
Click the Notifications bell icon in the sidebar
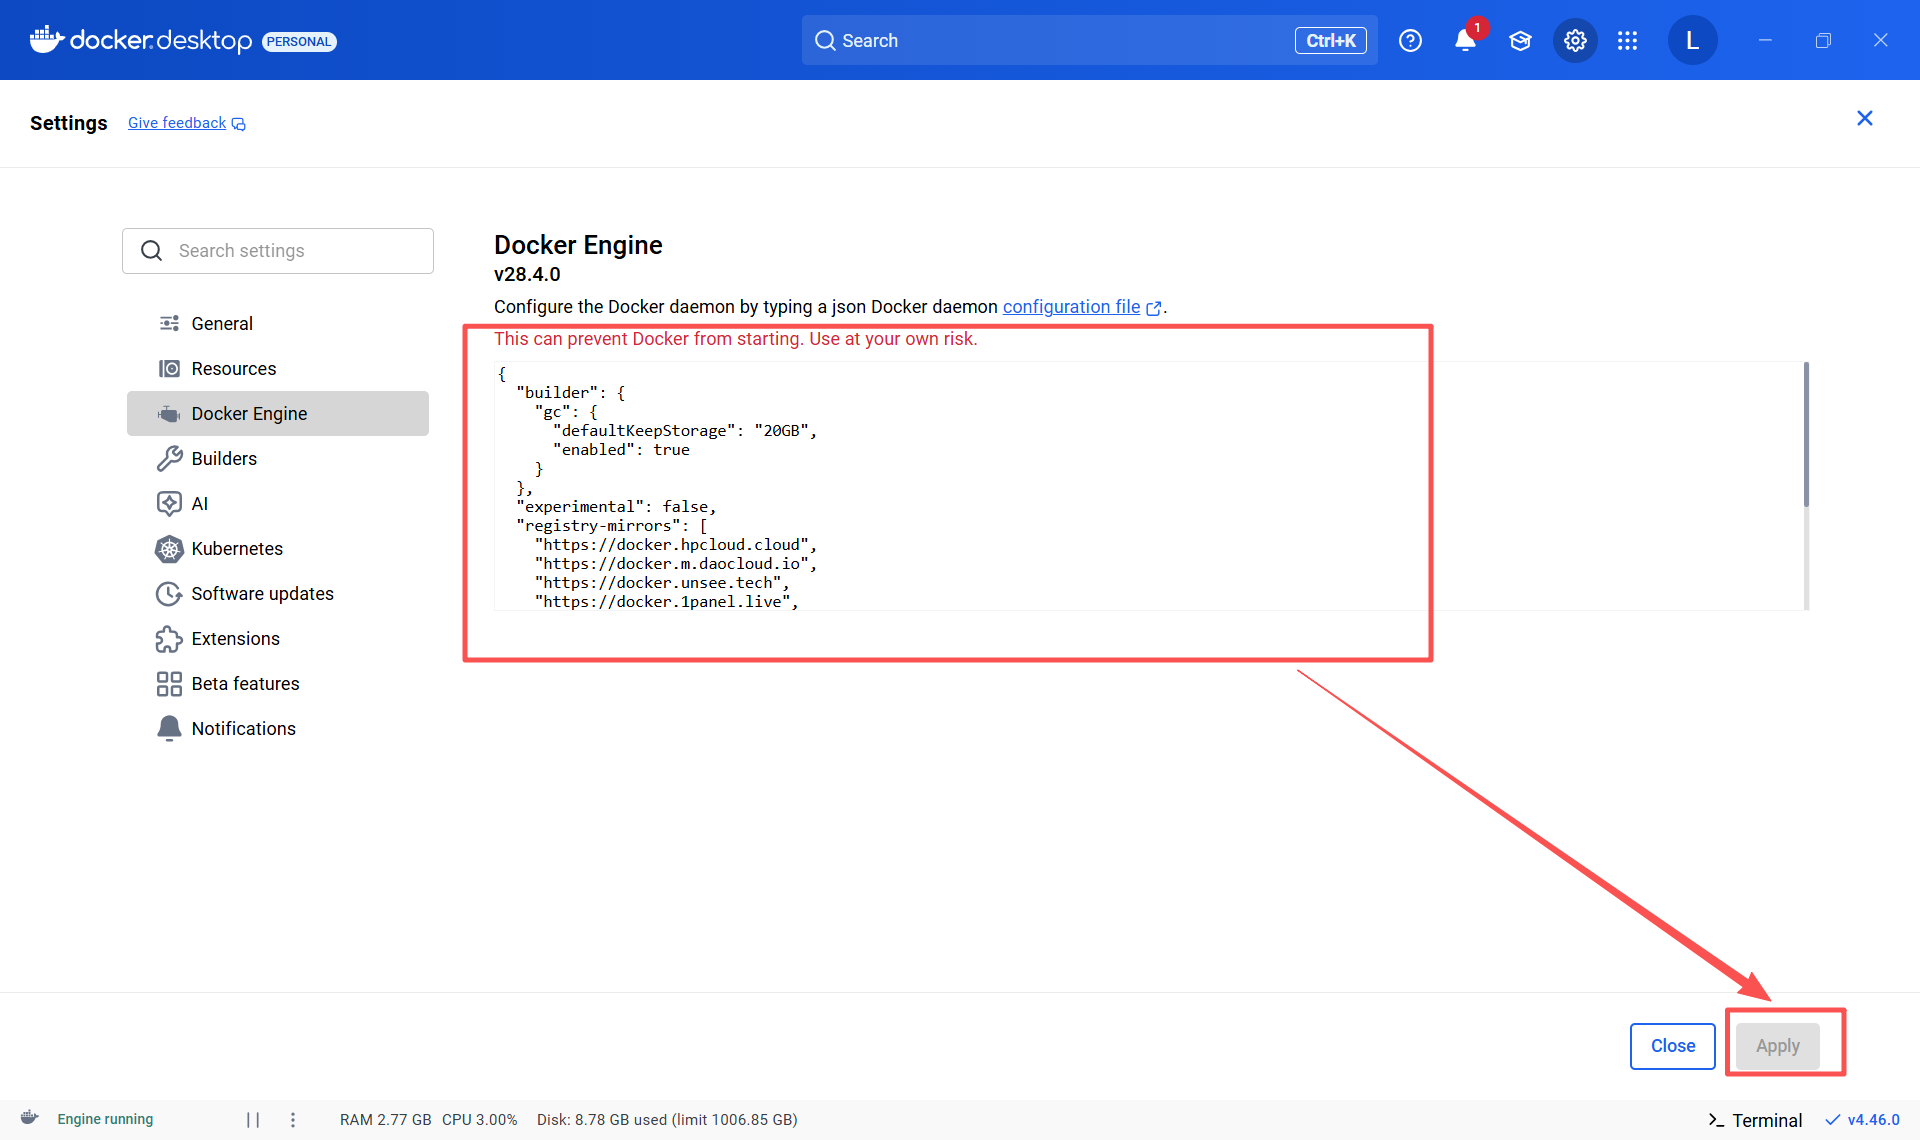tap(169, 728)
